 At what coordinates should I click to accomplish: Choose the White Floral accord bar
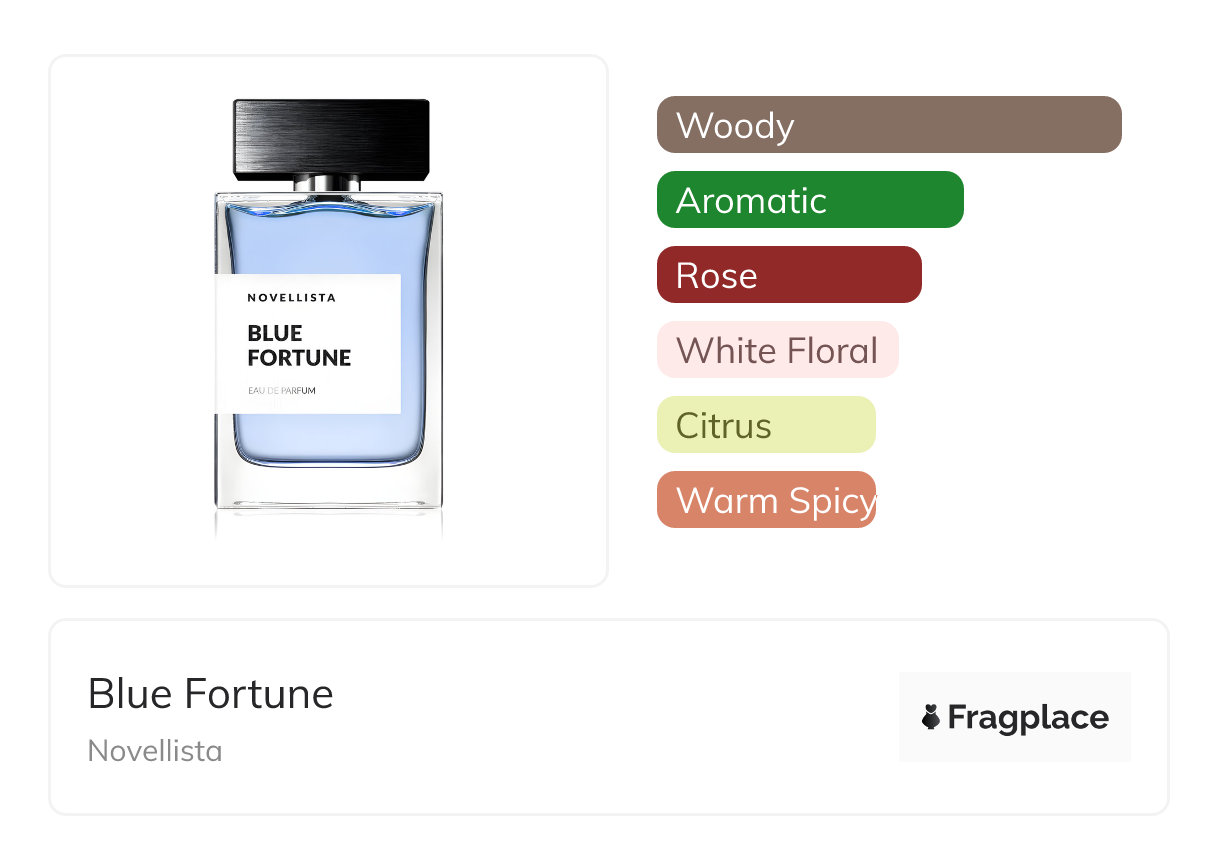click(777, 350)
